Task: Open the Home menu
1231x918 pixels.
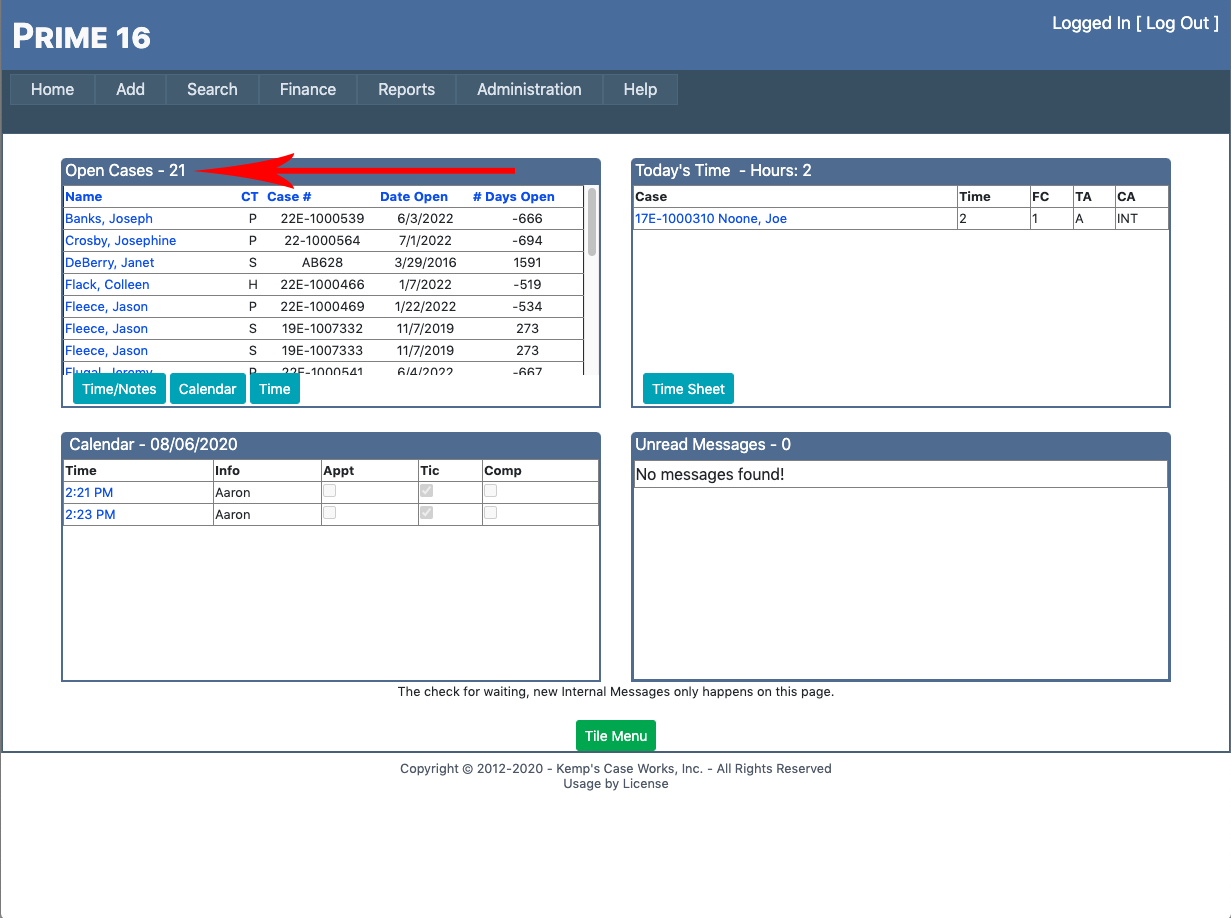Action: point(52,89)
